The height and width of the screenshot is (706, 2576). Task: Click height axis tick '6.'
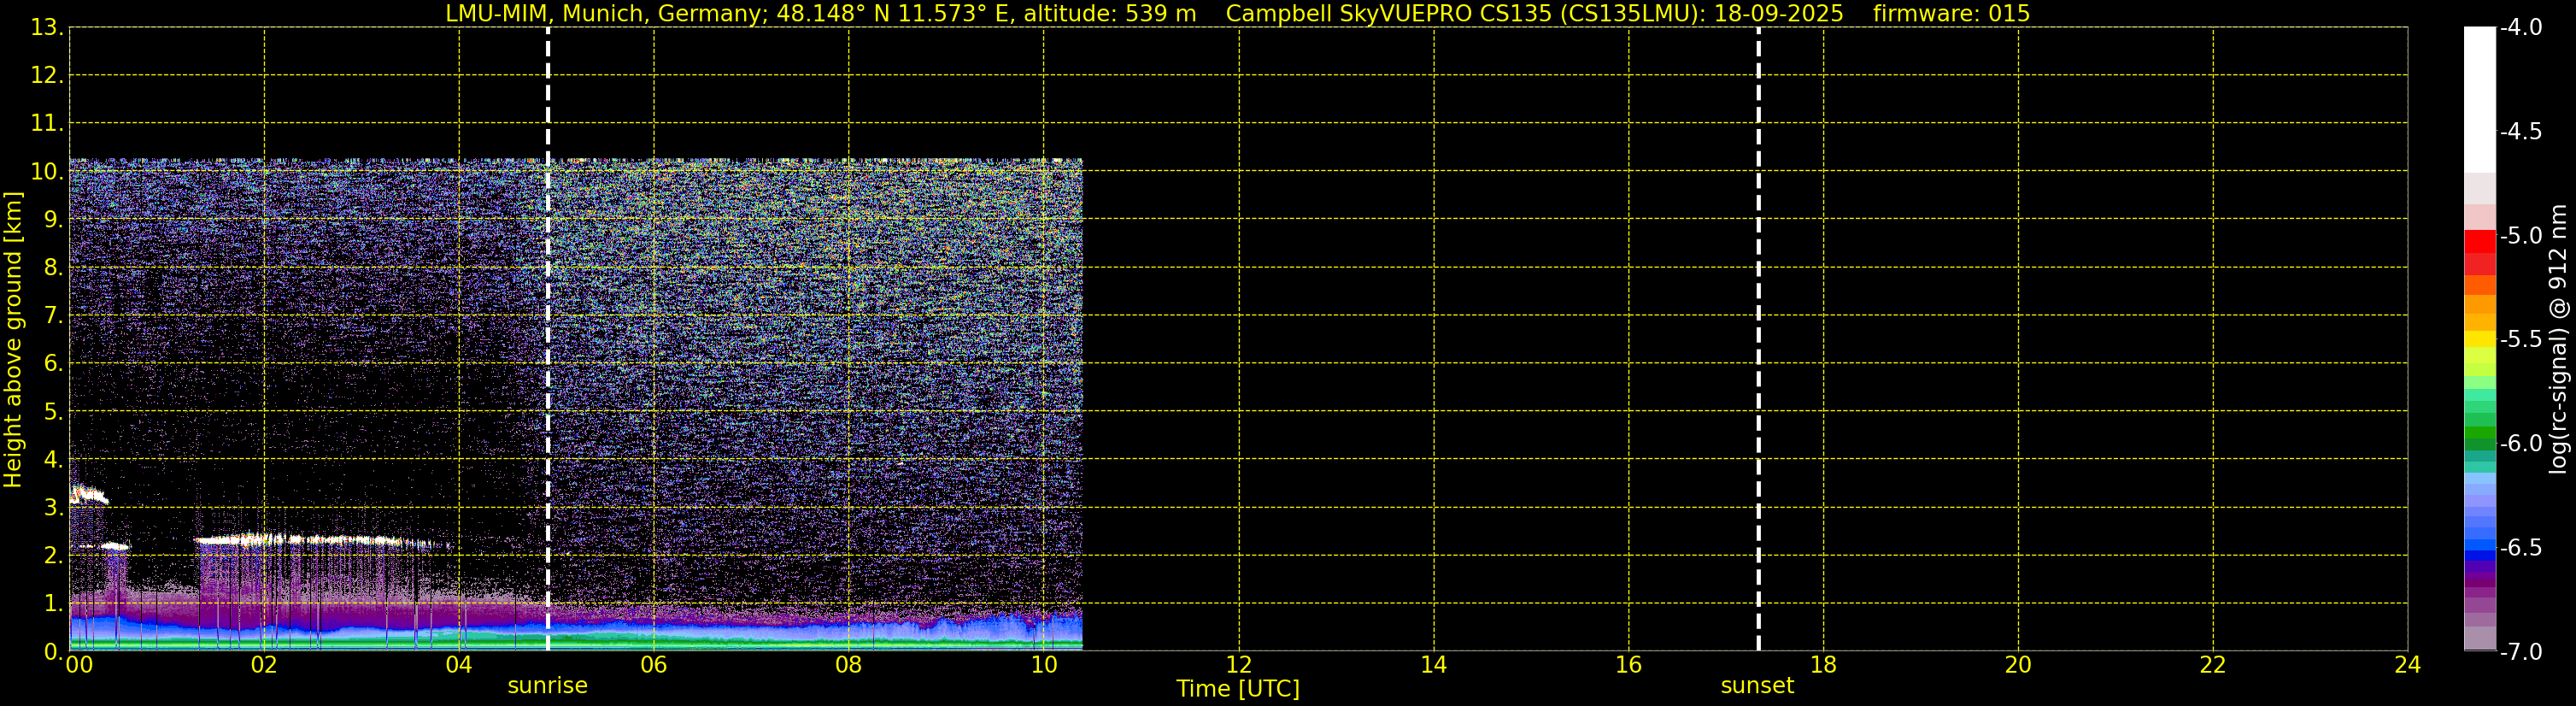pyautogui.click(x=53, y=364)
